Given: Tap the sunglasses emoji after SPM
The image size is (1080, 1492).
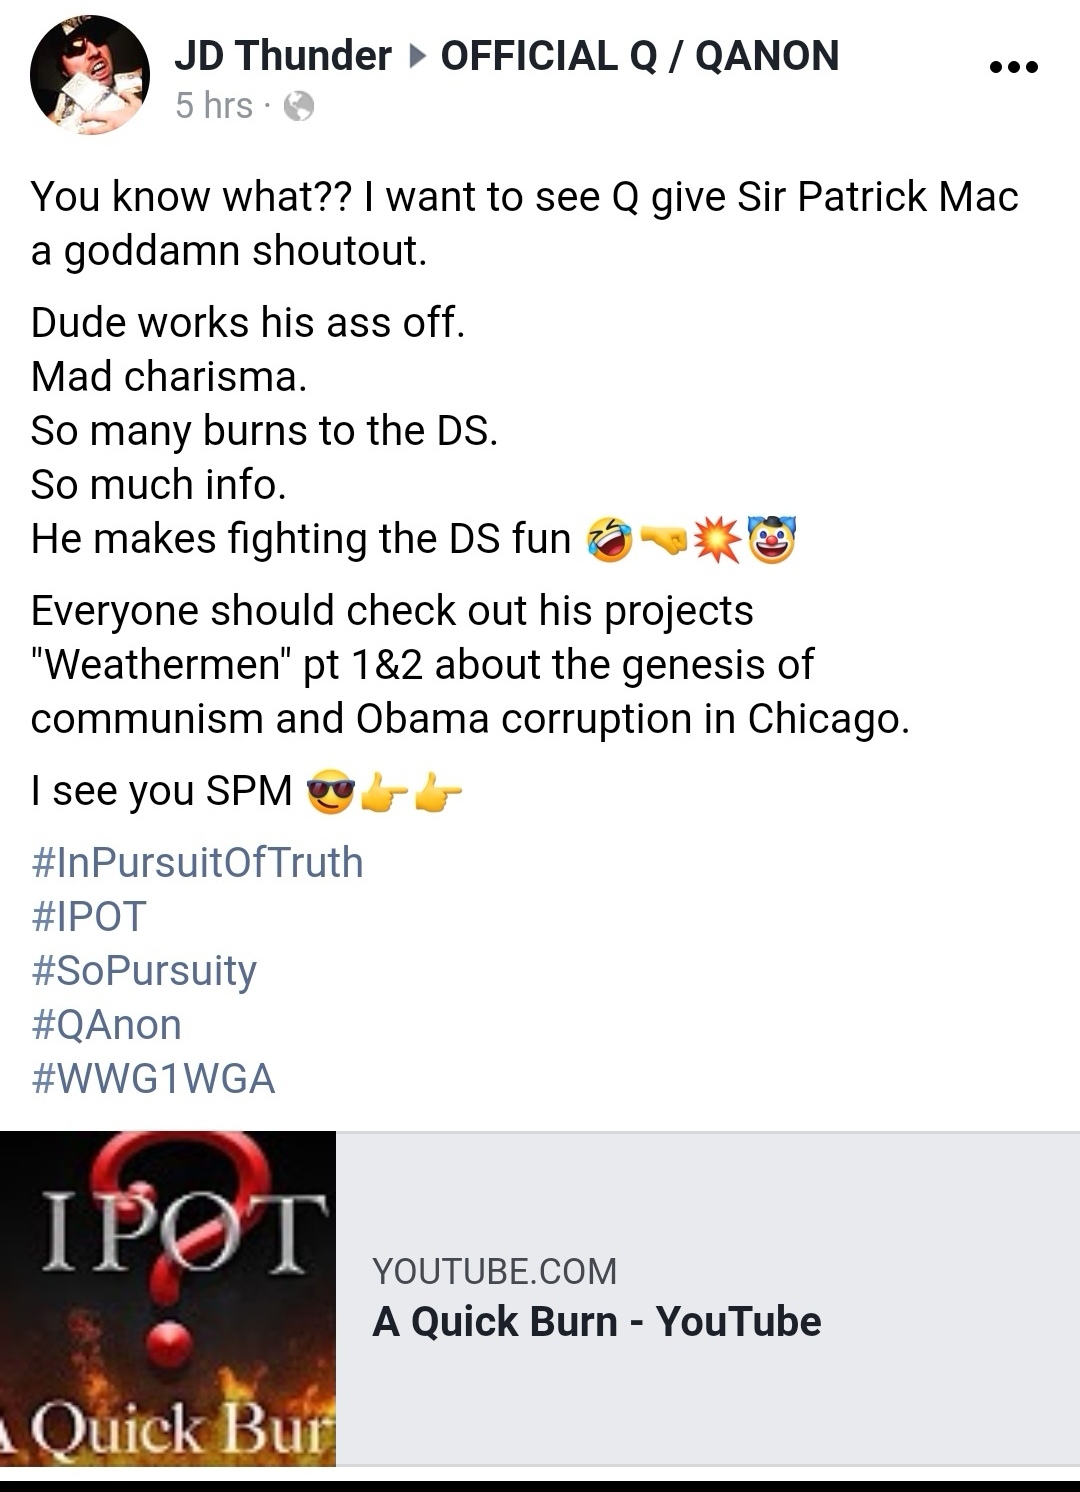Looking at the screenshot, I should click(x=331, y=793).
